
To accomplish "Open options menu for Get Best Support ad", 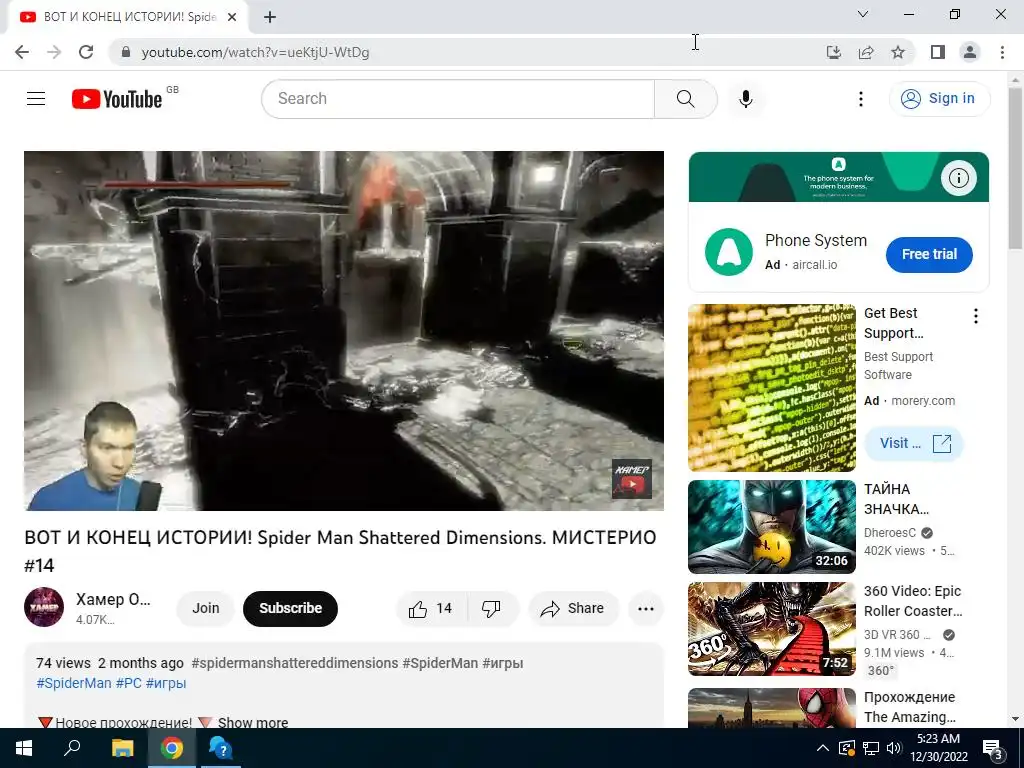I will (x=976, y=317).
